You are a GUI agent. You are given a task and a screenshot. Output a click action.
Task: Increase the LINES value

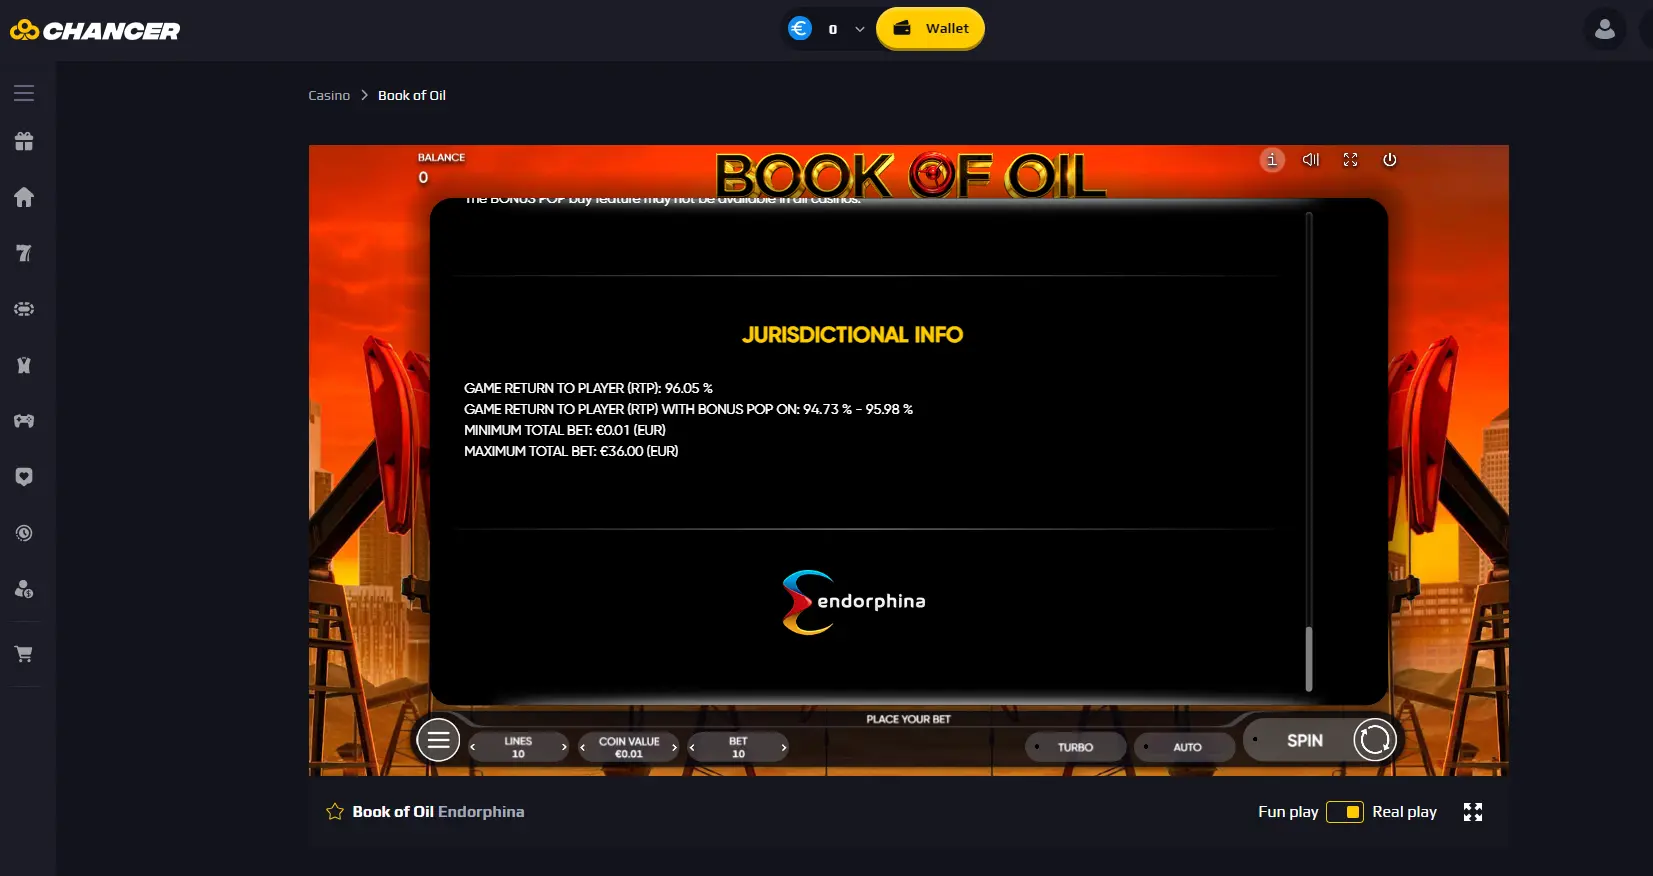pyautogui.click(x=564, y=747)
